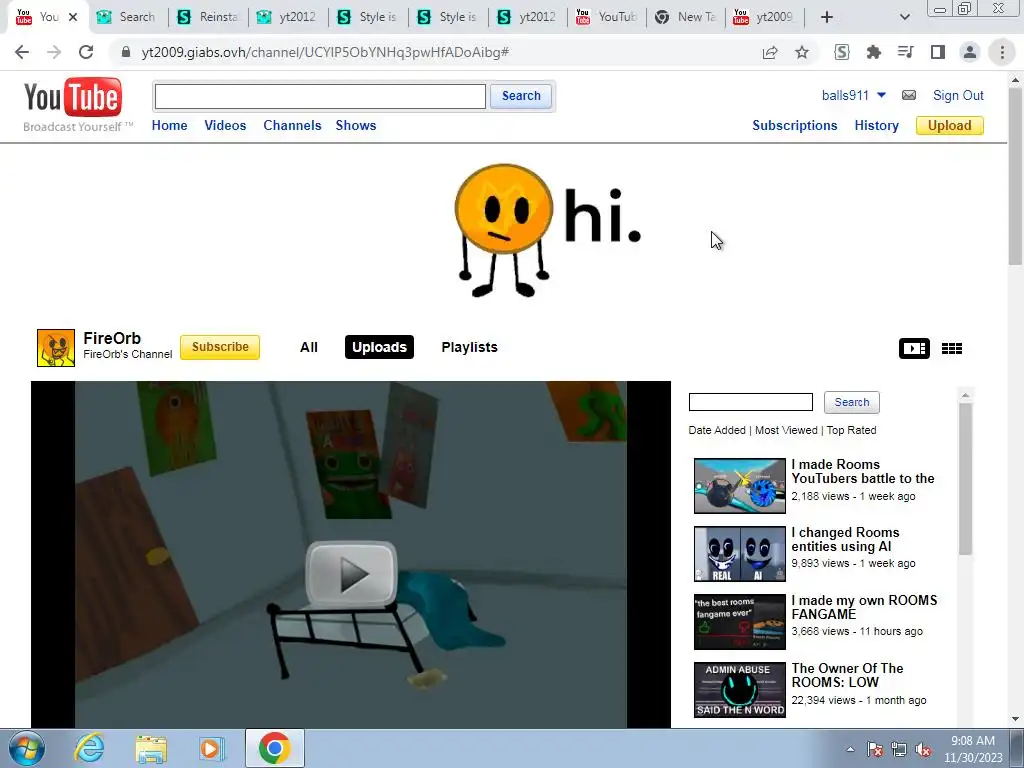The image size is (1024, 768).
Task: Switch to player view layout icon
Action: pos(914,348)
